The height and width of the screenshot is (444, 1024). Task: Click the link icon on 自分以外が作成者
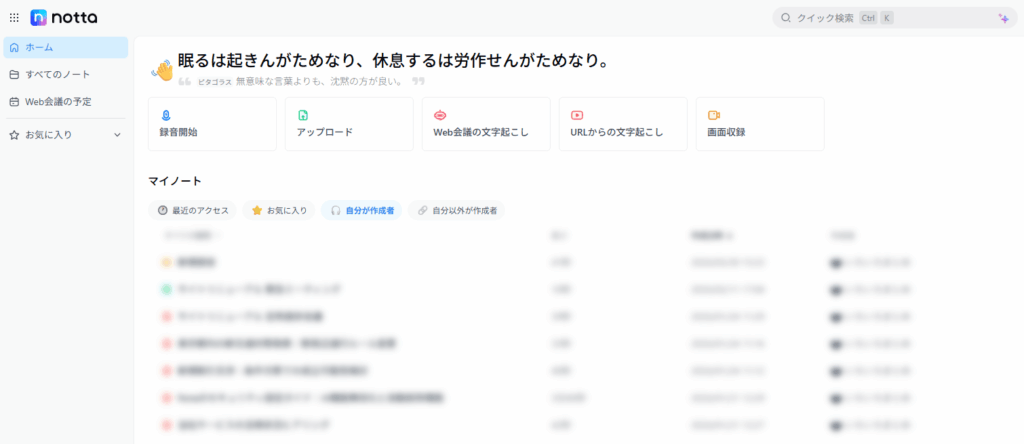point(423,210)
